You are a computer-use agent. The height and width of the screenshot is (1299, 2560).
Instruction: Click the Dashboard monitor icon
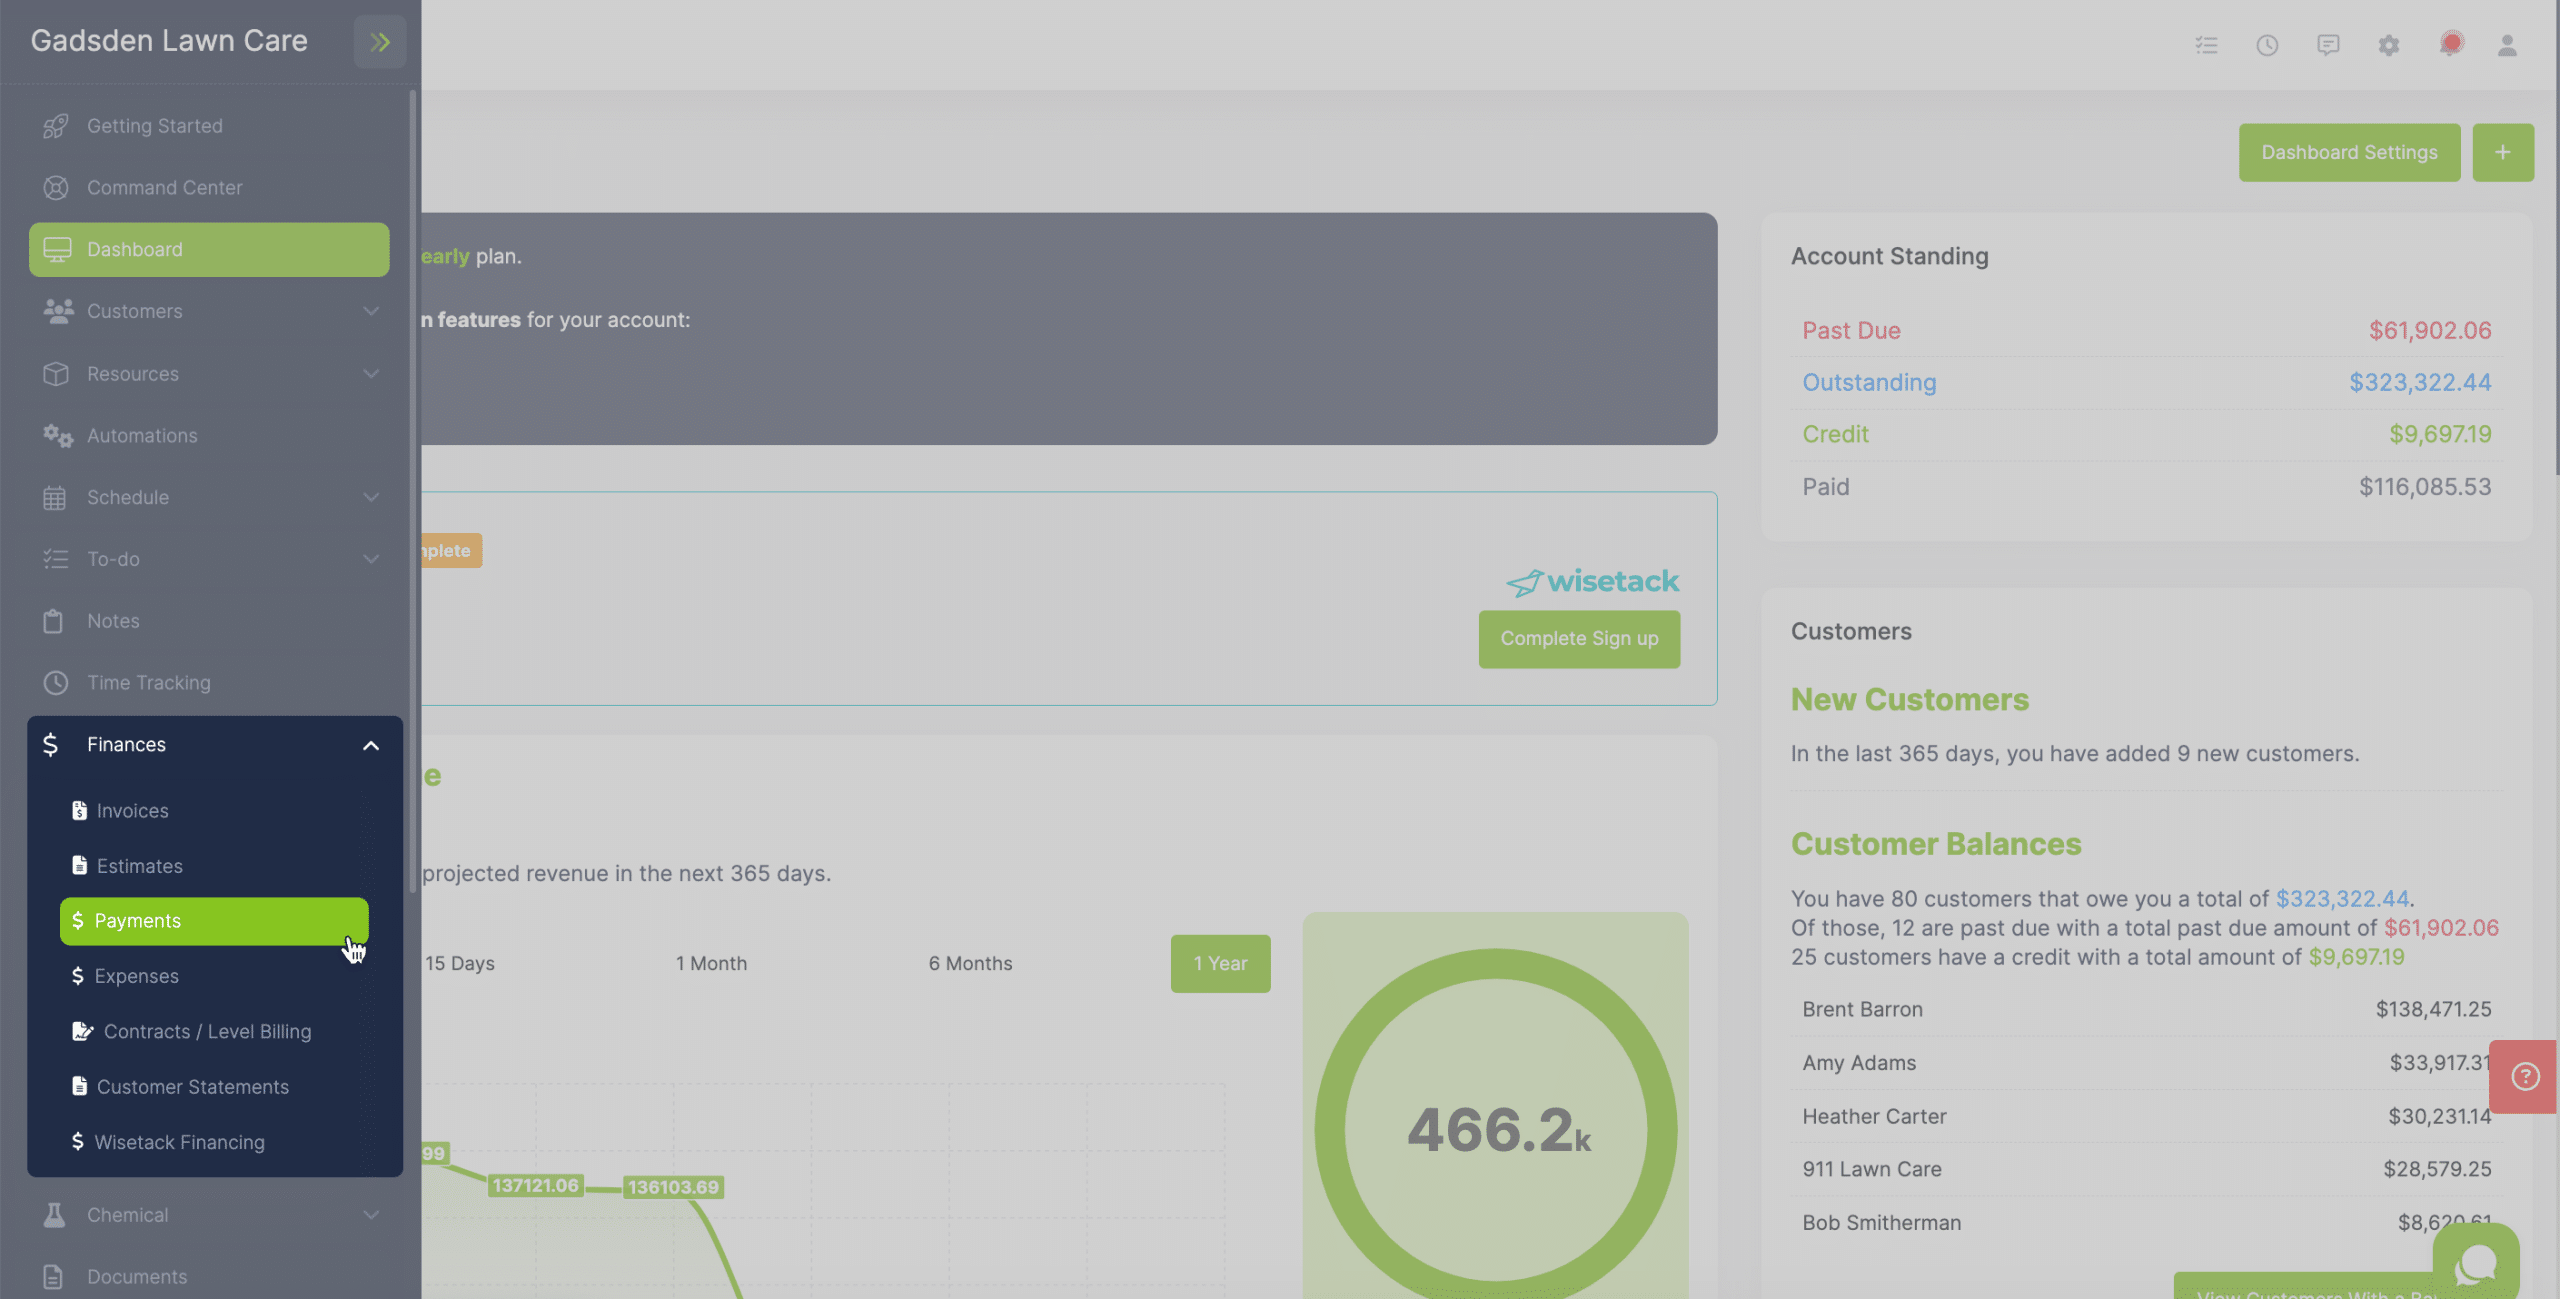pyautogui.click(x=57, y=250)
